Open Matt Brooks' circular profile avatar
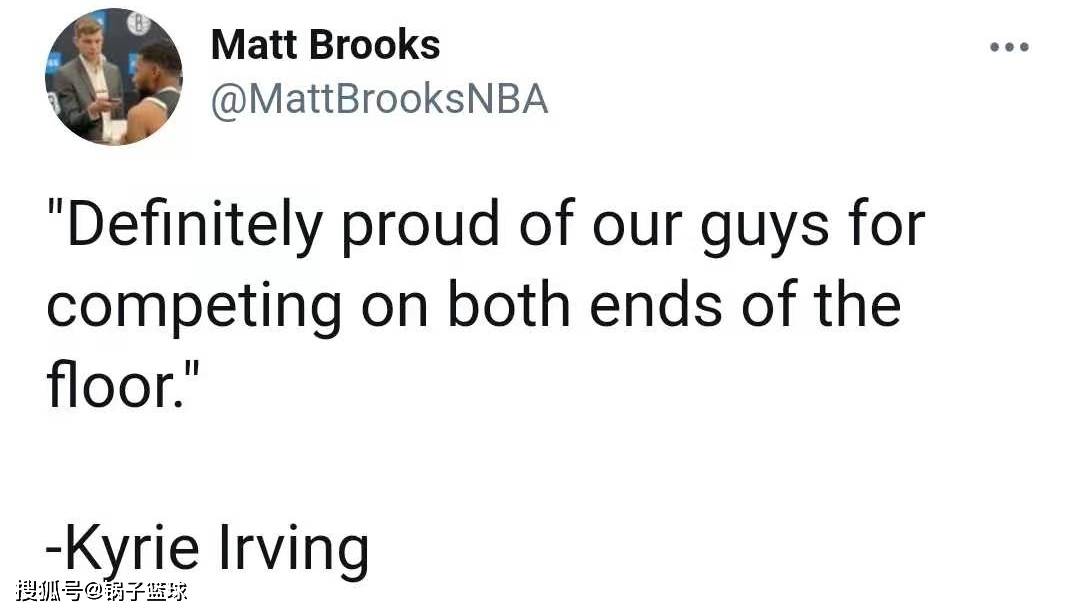Viewport: 1080px width, 614px height. pyautogui.click(x=114, y=76)
